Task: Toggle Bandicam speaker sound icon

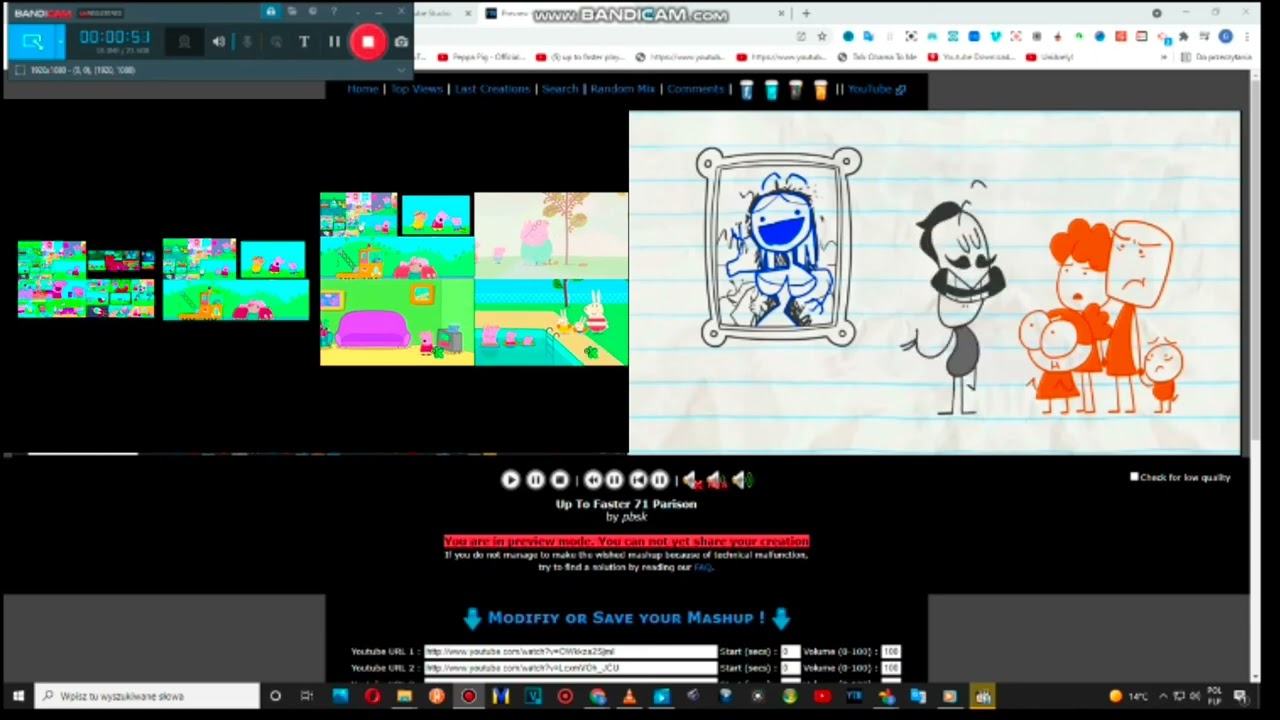Action: click(218, 42)
